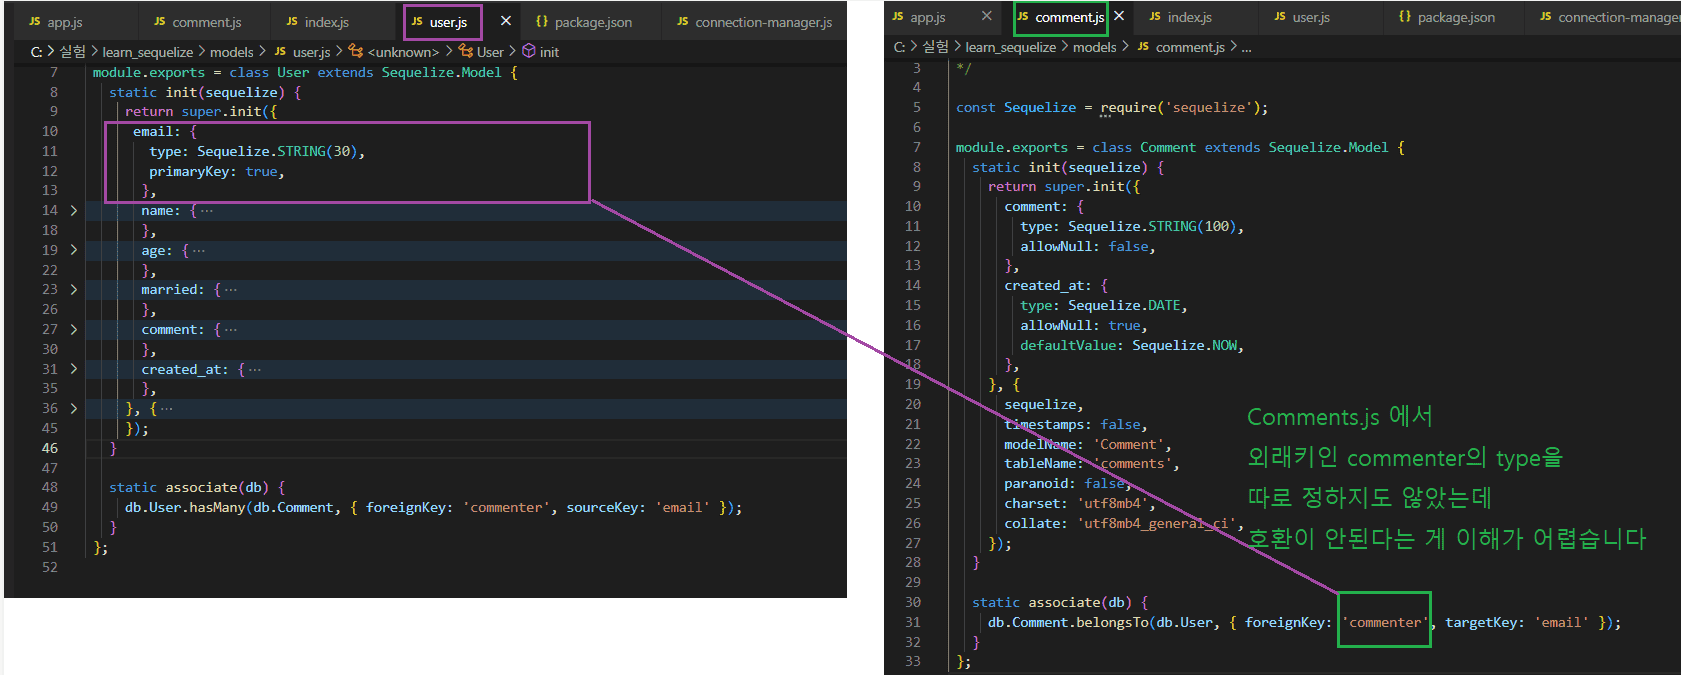Click models breadcrumb in the user.js editor
The height and width of the screenshot is (675, 1681).
(232, 52)
